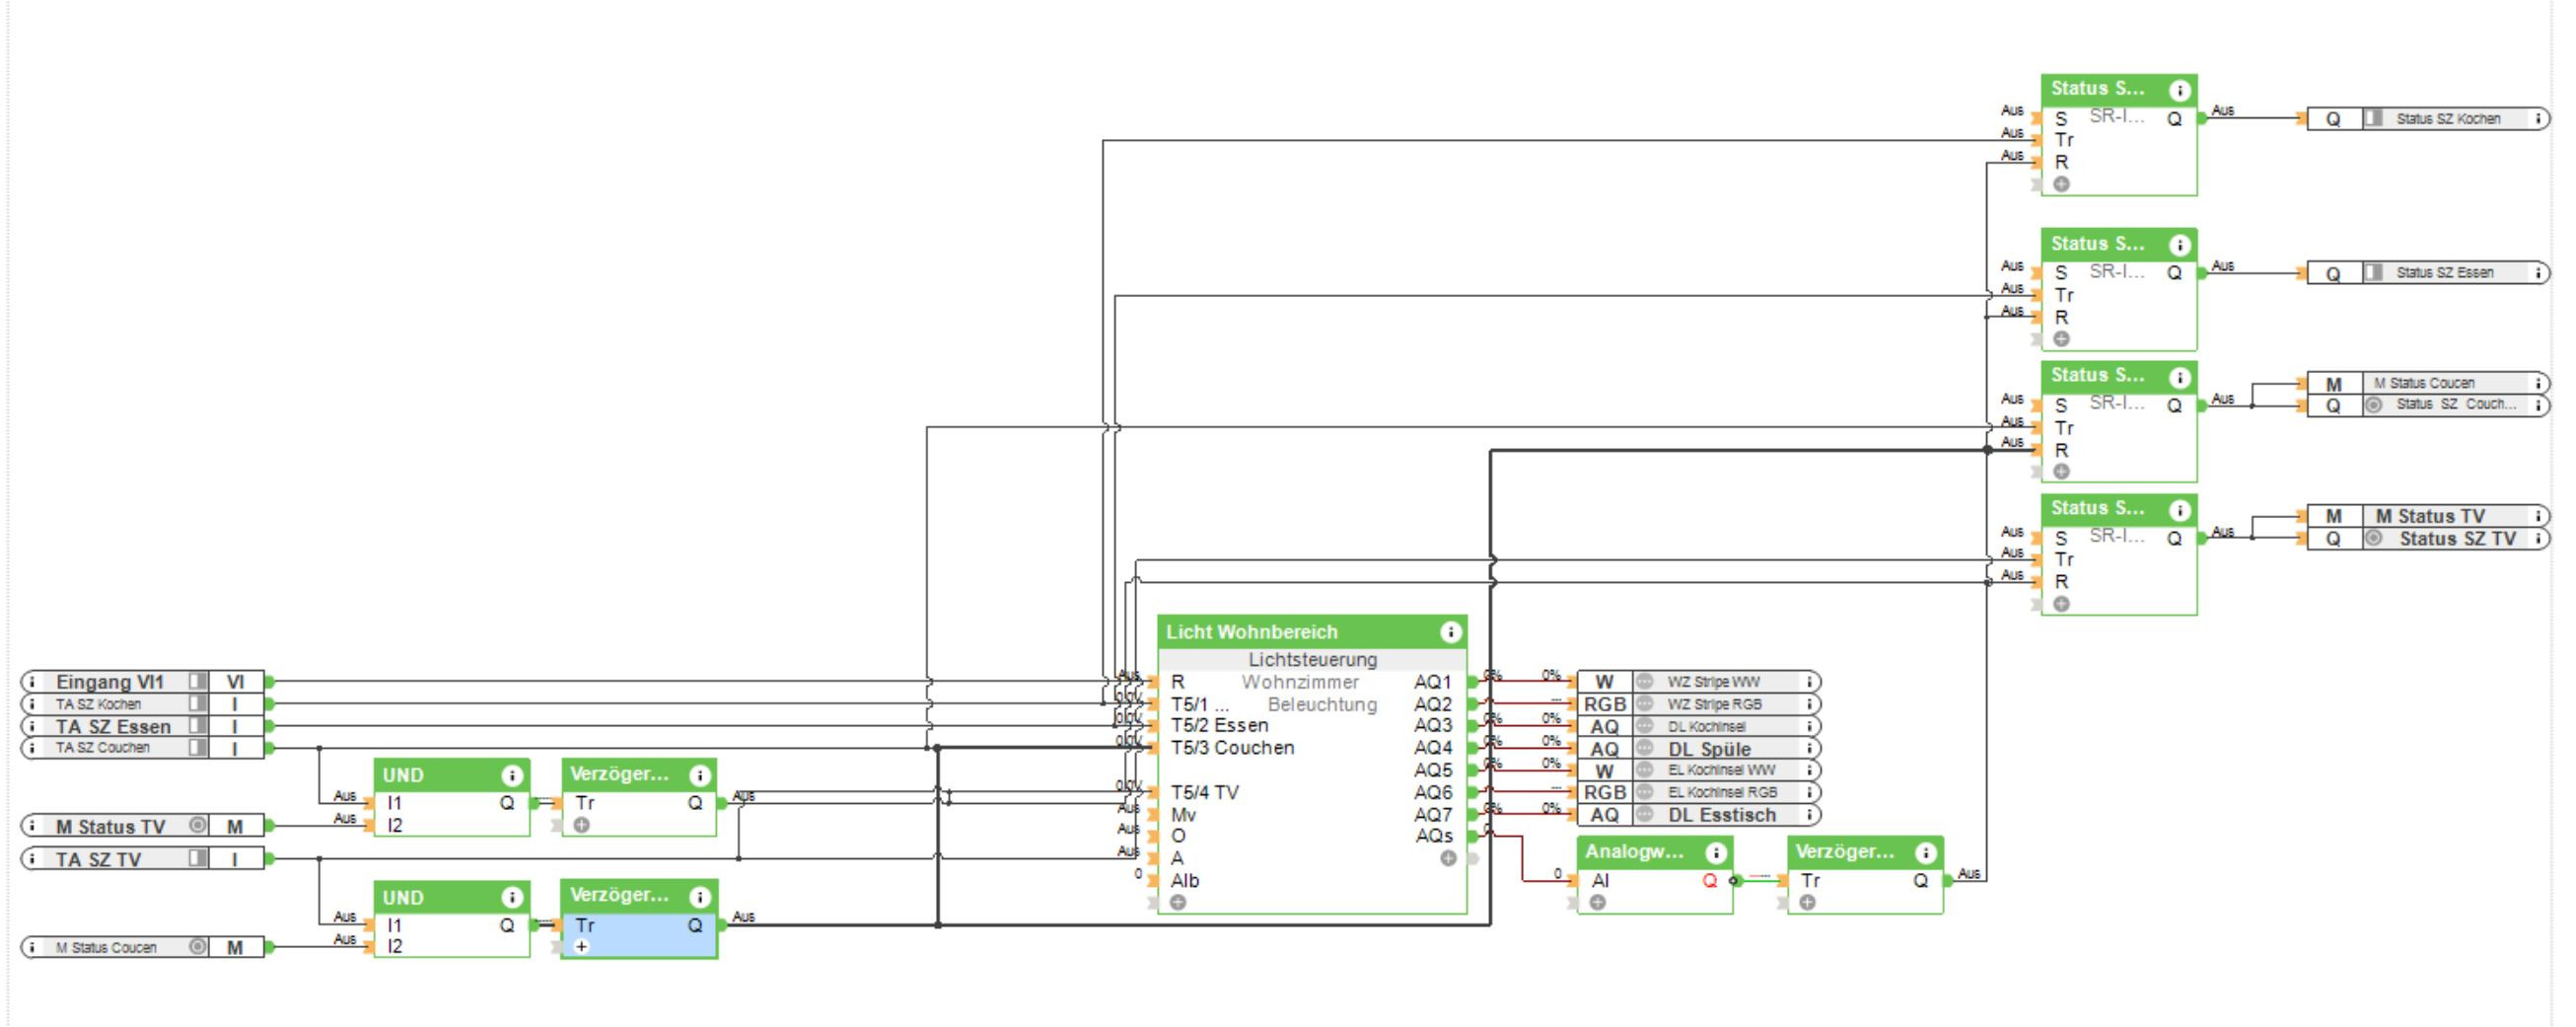The height and width of the screenshot is (1027, 2576).
Task: Click digital input icon on TA SZ Essen
Action: pyautogui.click(x=198, y=726)
